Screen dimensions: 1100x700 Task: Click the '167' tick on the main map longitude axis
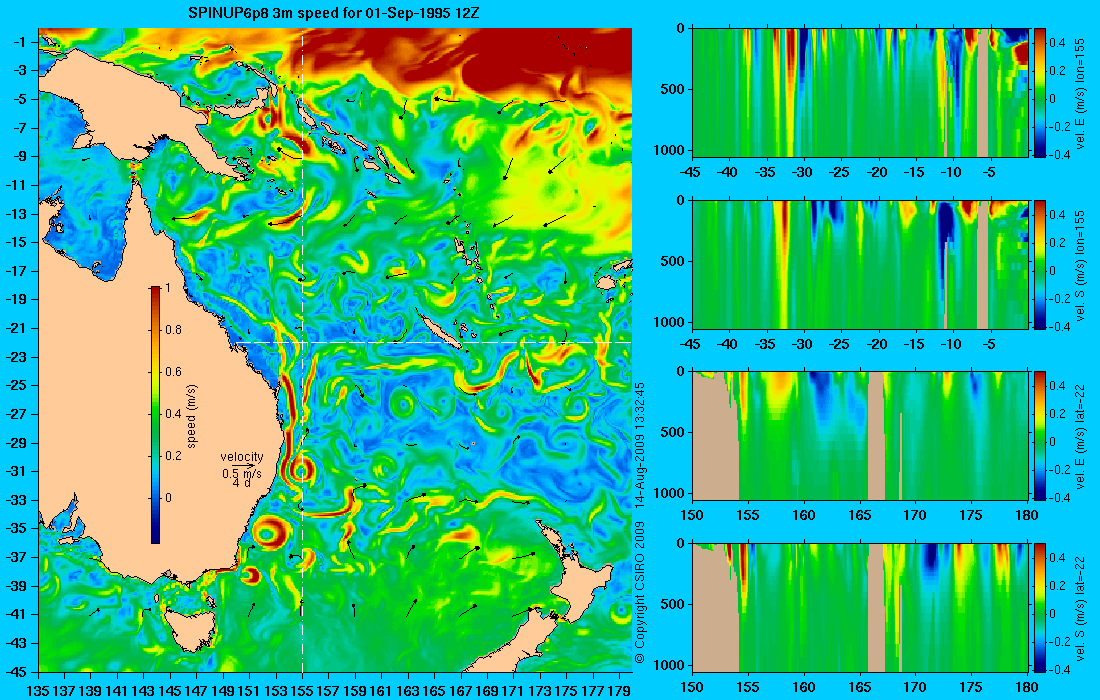[461, 690]
